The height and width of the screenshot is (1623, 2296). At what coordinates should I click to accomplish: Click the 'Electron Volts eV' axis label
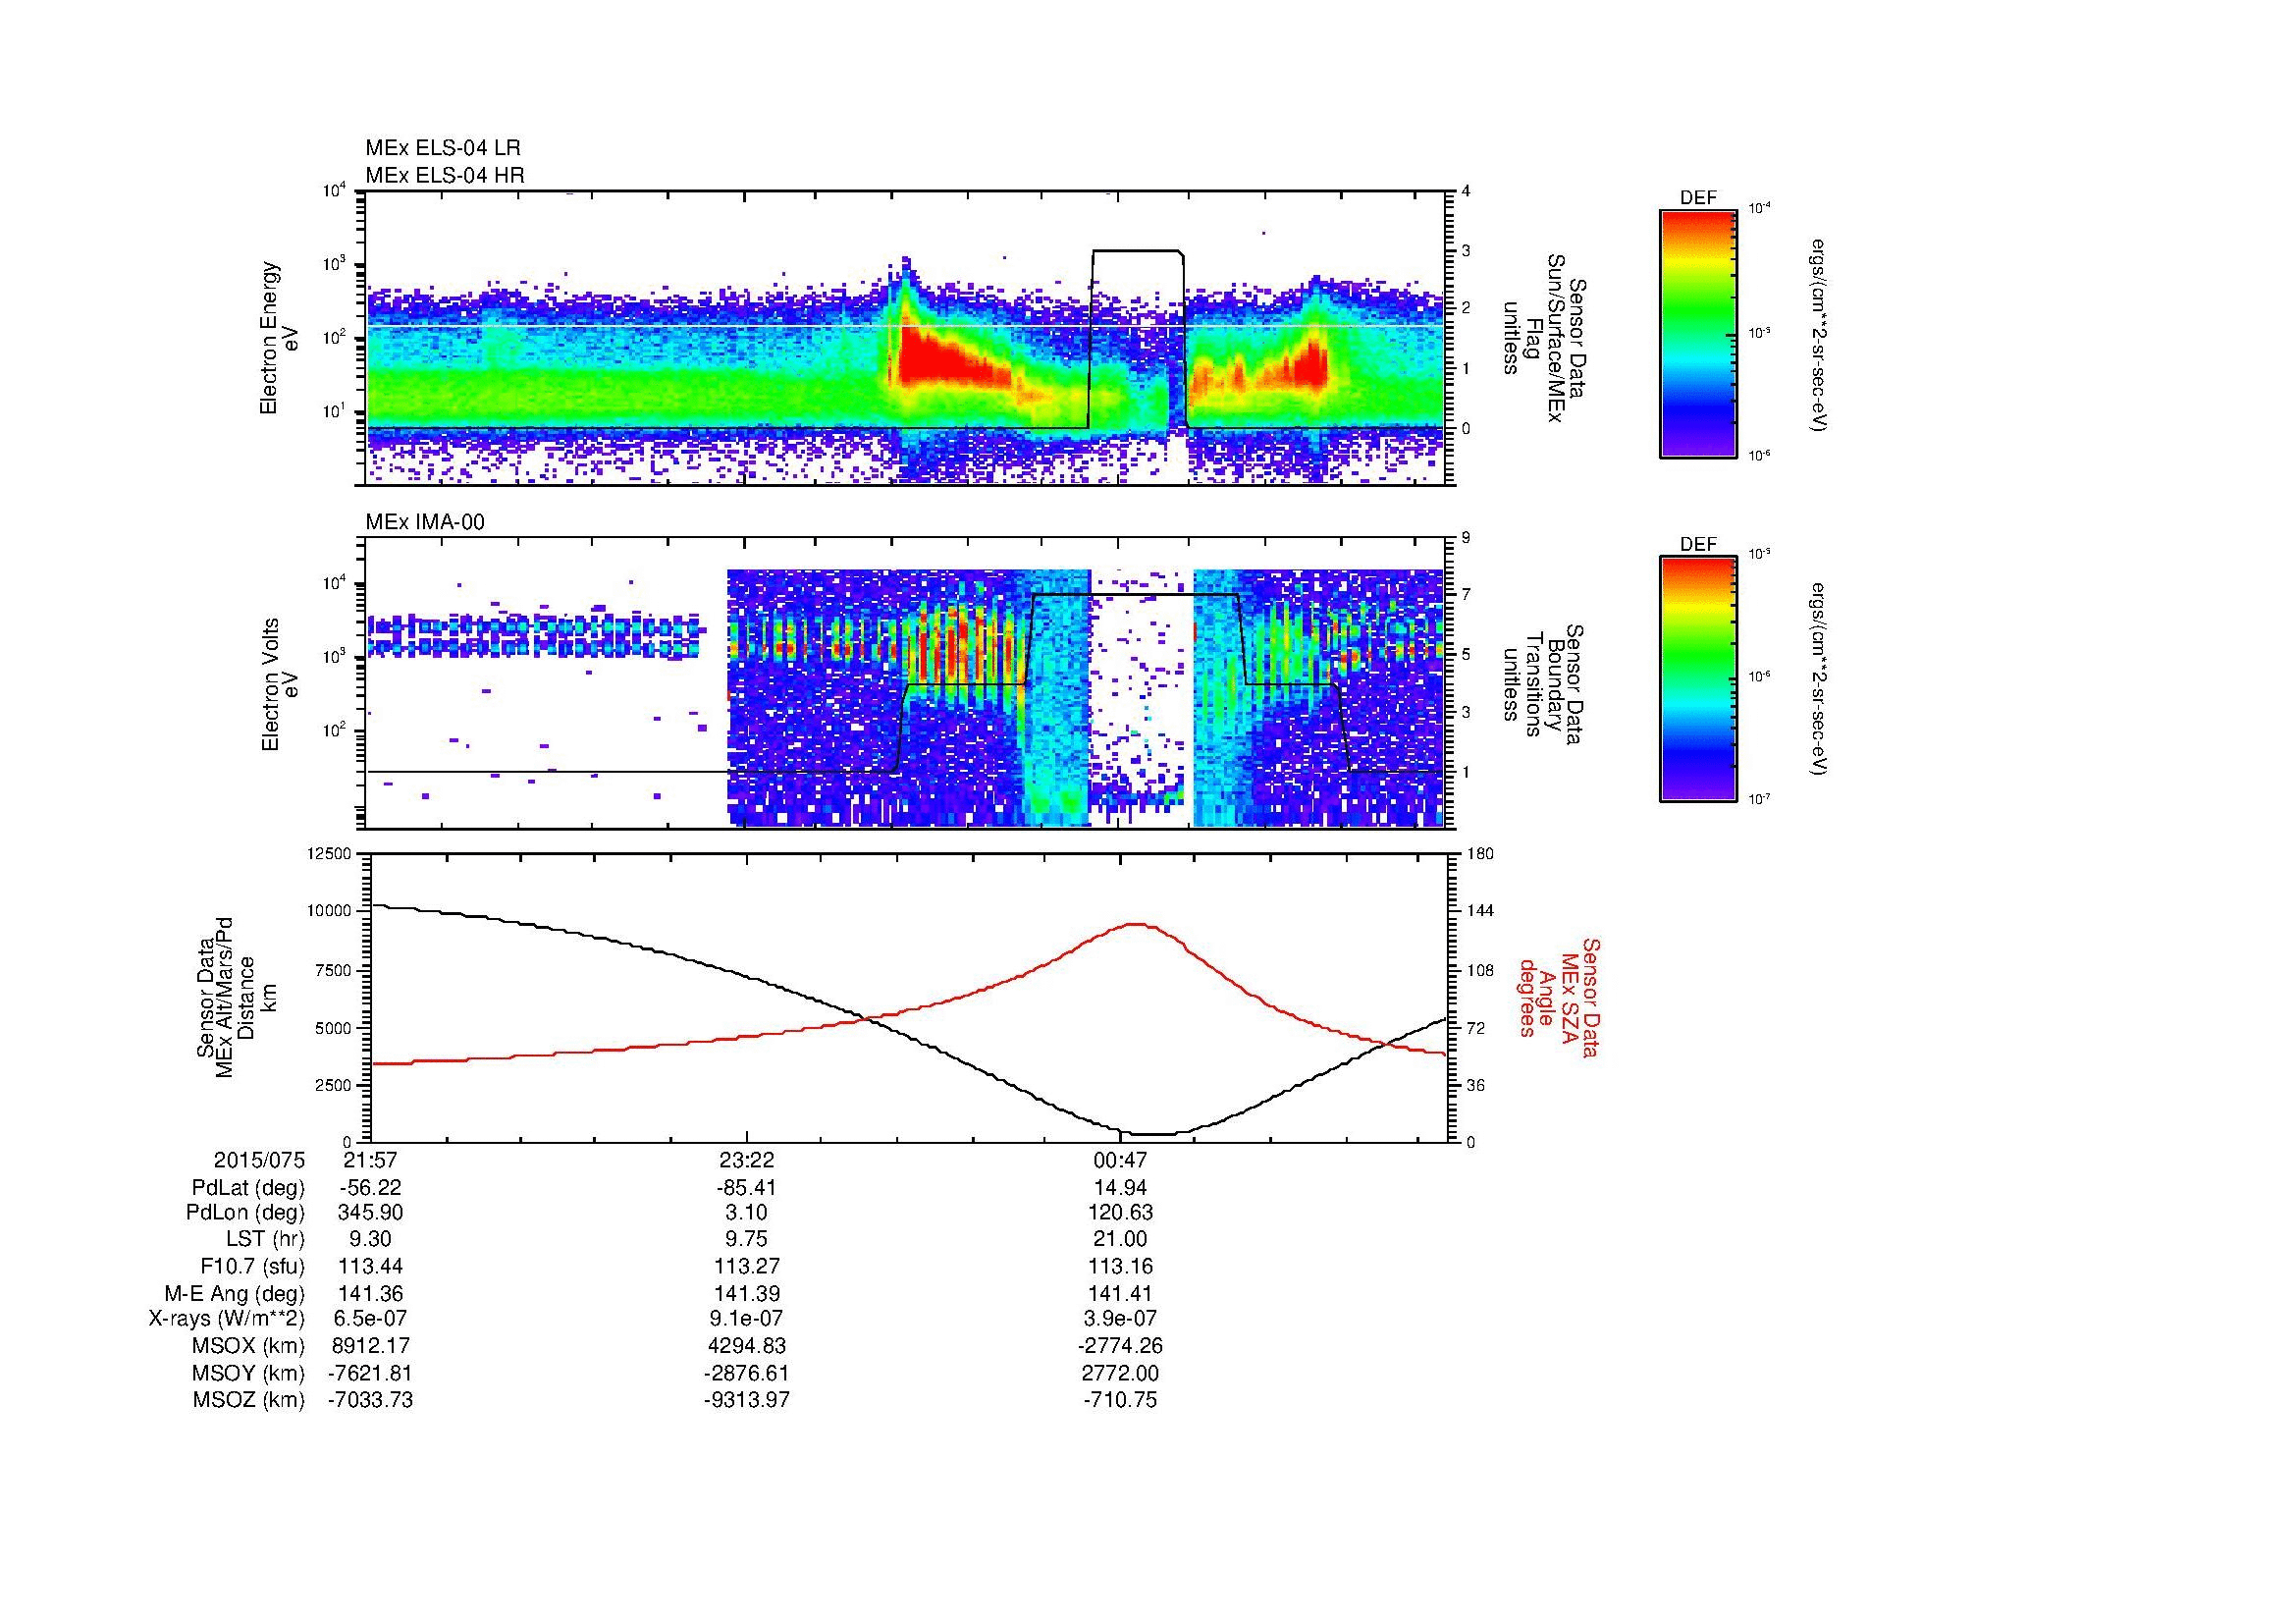279,684
